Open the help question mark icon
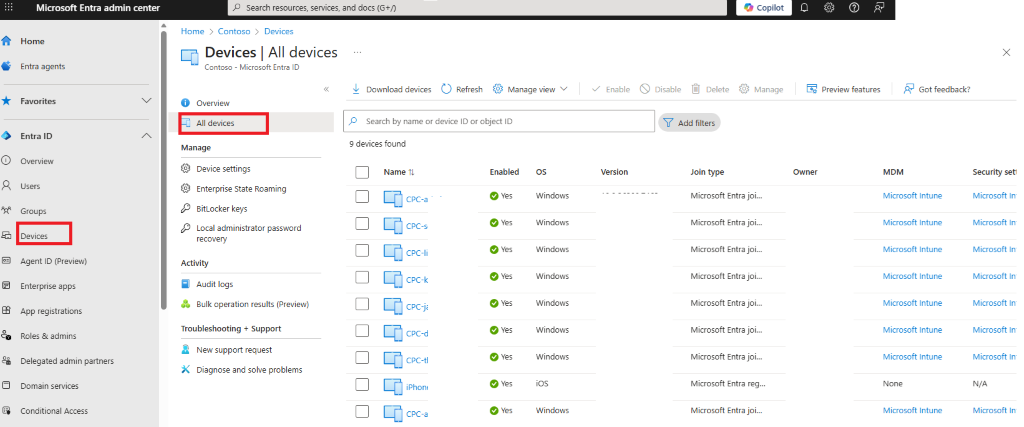 [x=854, y=8]
